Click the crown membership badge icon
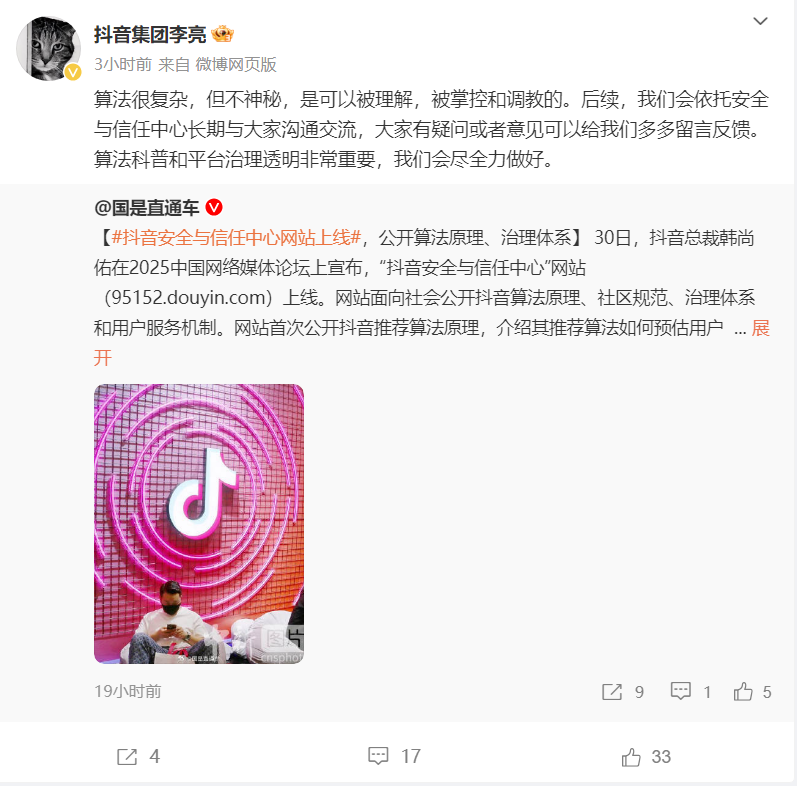The image size is (797, 786). point(222,35)
